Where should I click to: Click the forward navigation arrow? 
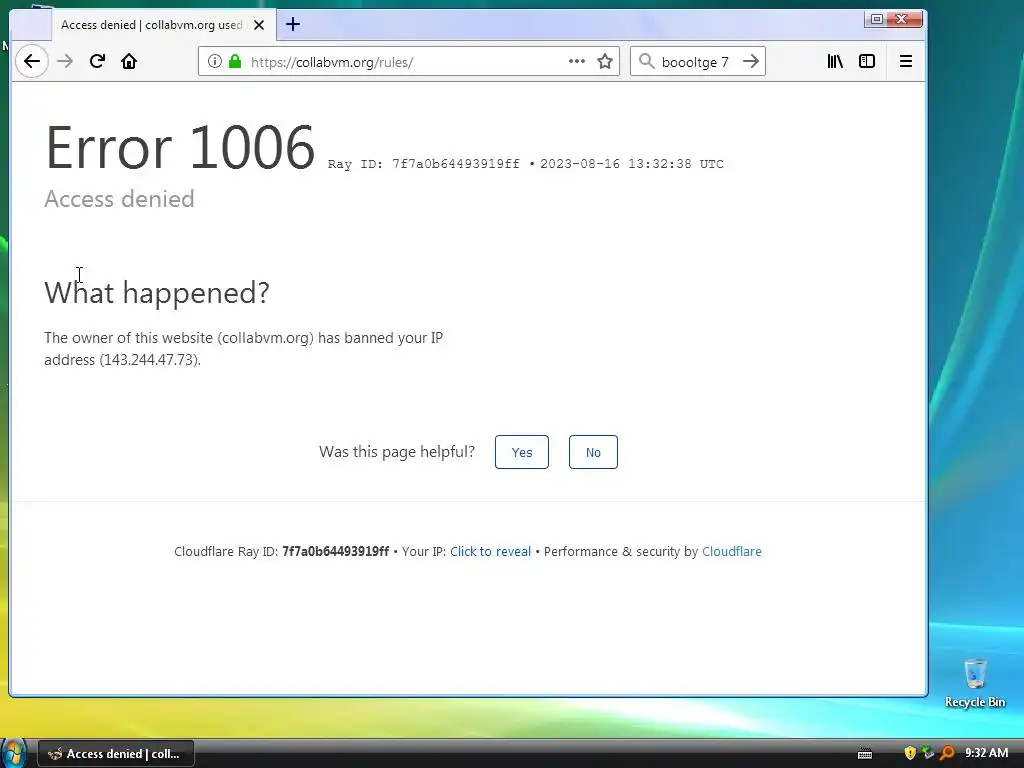pyautogui.click(x=65, y=61)
